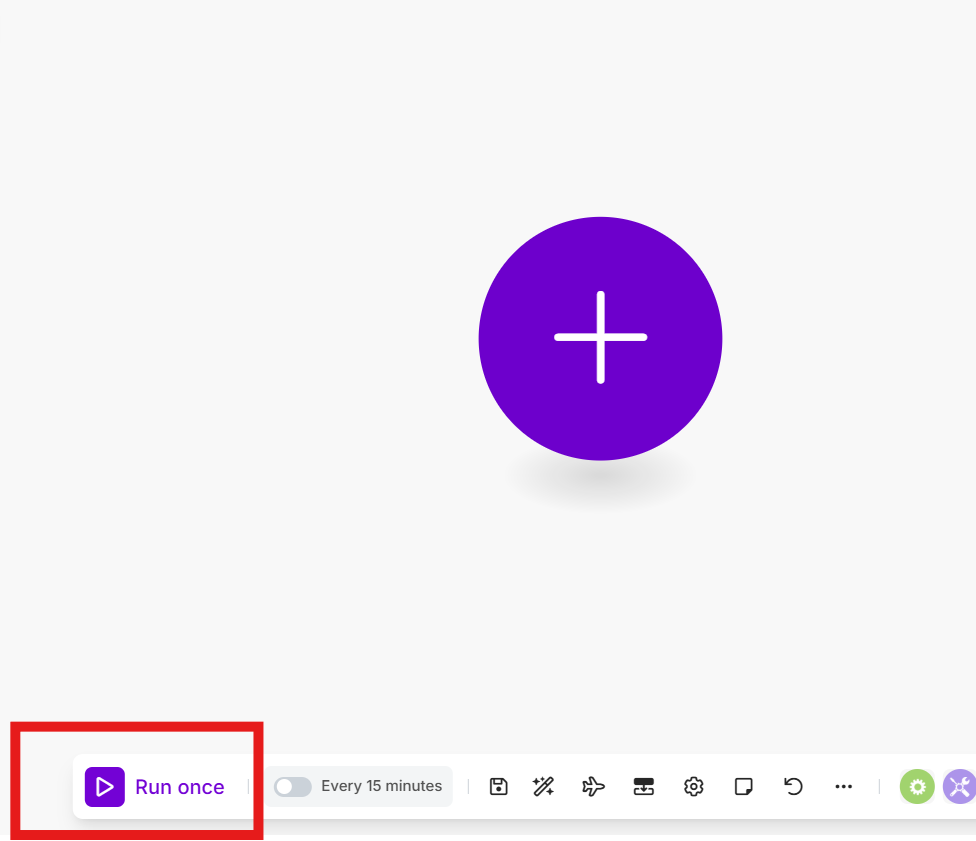This screenshot has width=976, height=841.
Task: Open scenario settings gear icon
Action: (694, 787)
